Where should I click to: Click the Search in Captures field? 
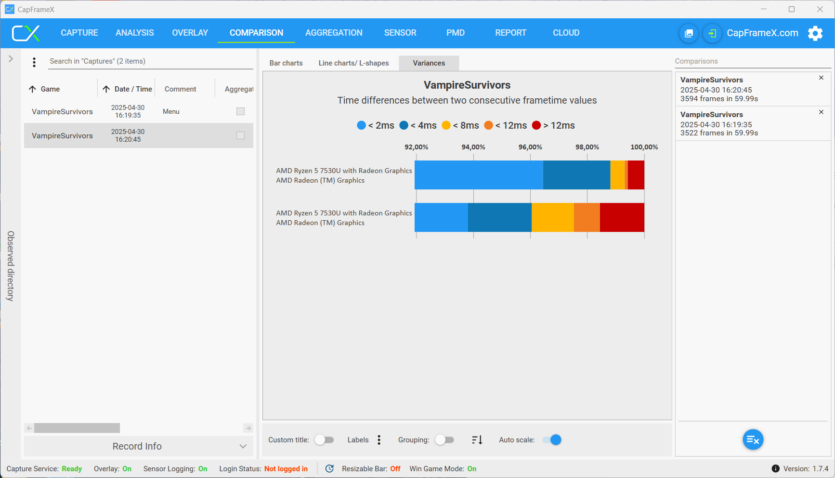click(151, 61)
